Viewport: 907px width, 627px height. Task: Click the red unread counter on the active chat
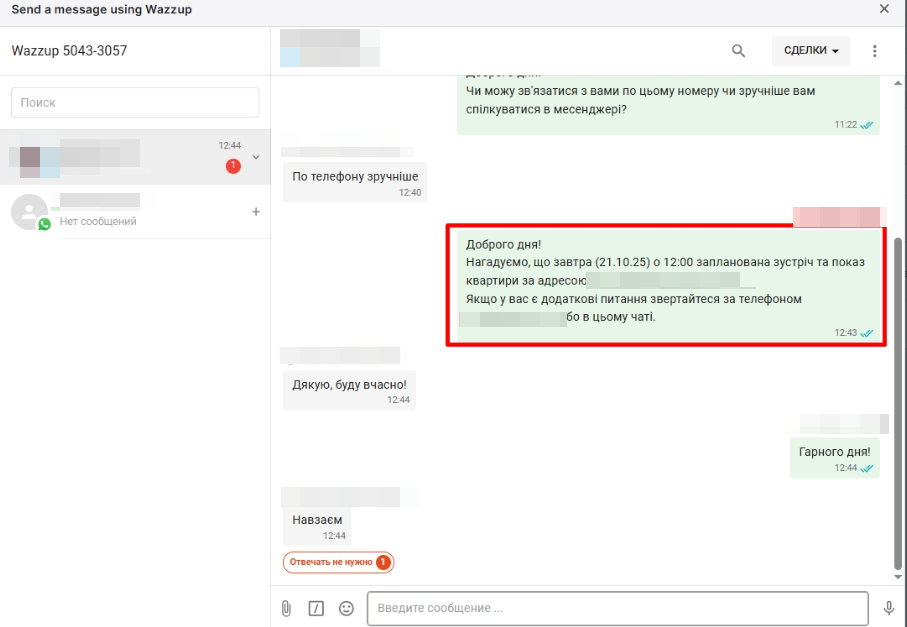(x=233, y=166)
